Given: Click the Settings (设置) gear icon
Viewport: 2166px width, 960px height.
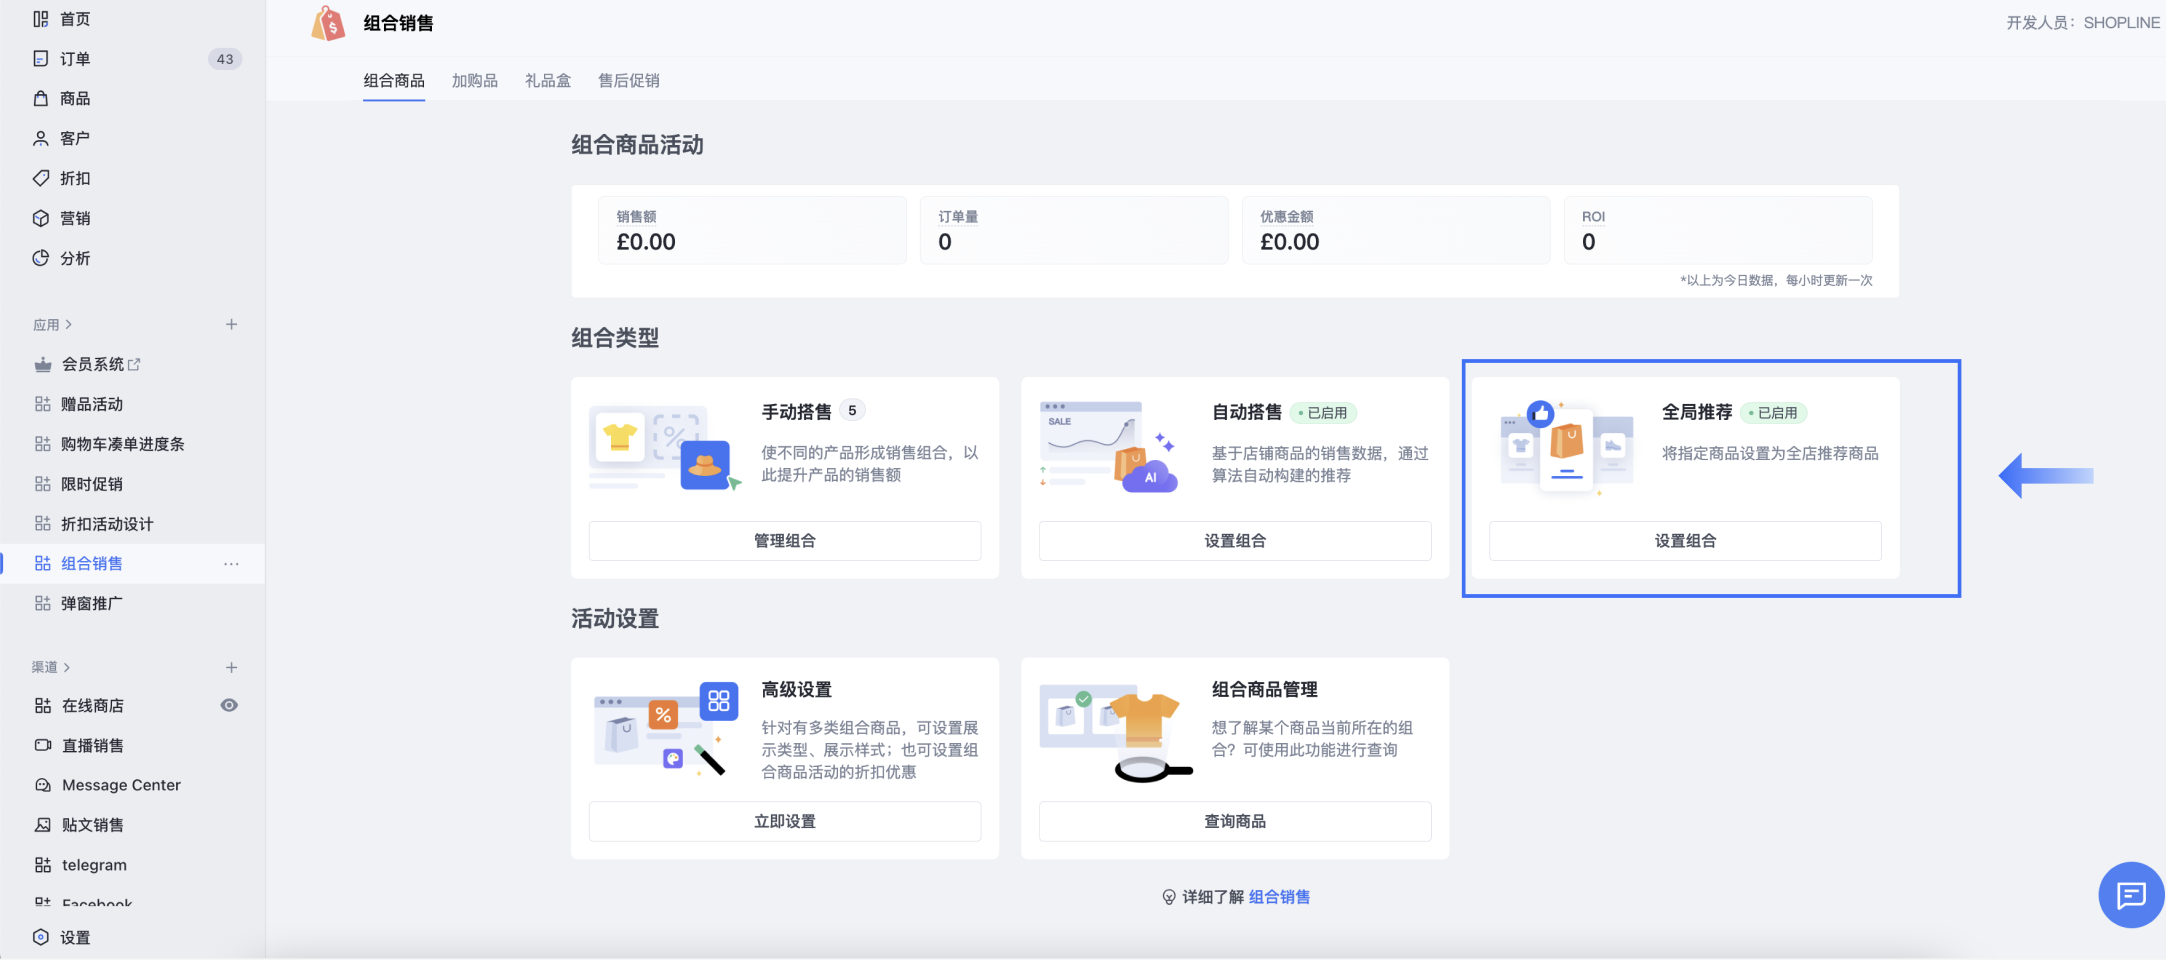Looking at the screenshot, I should pyautogui.click(x=41, y=937).
